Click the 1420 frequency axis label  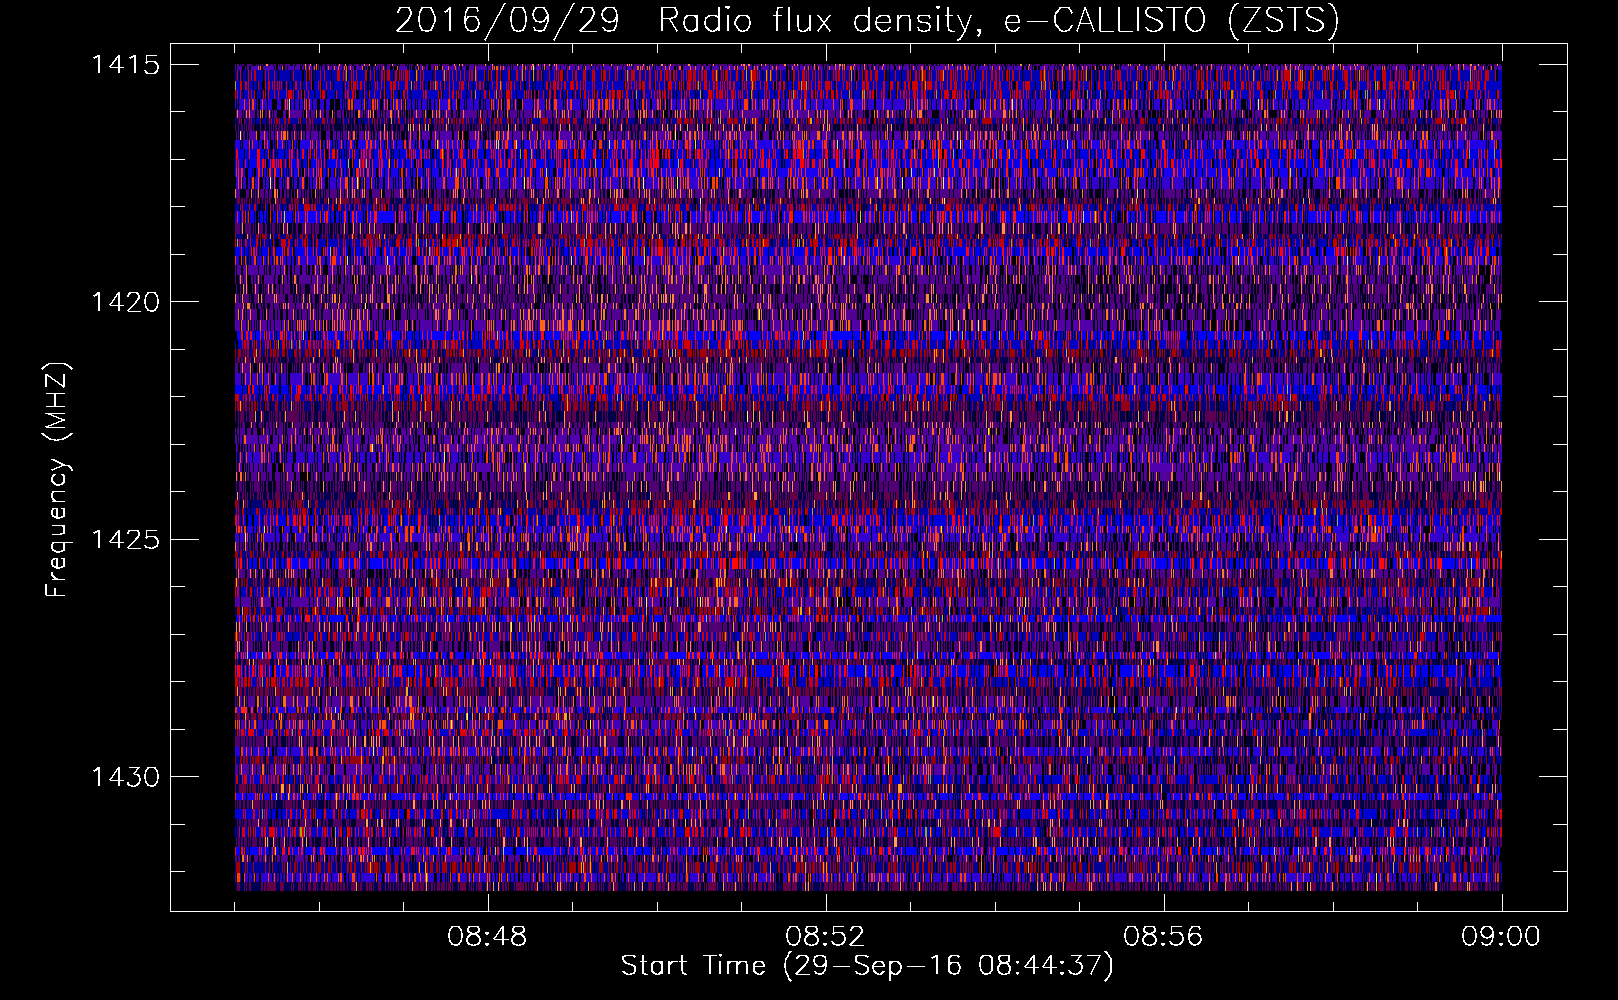click(126, 302)
